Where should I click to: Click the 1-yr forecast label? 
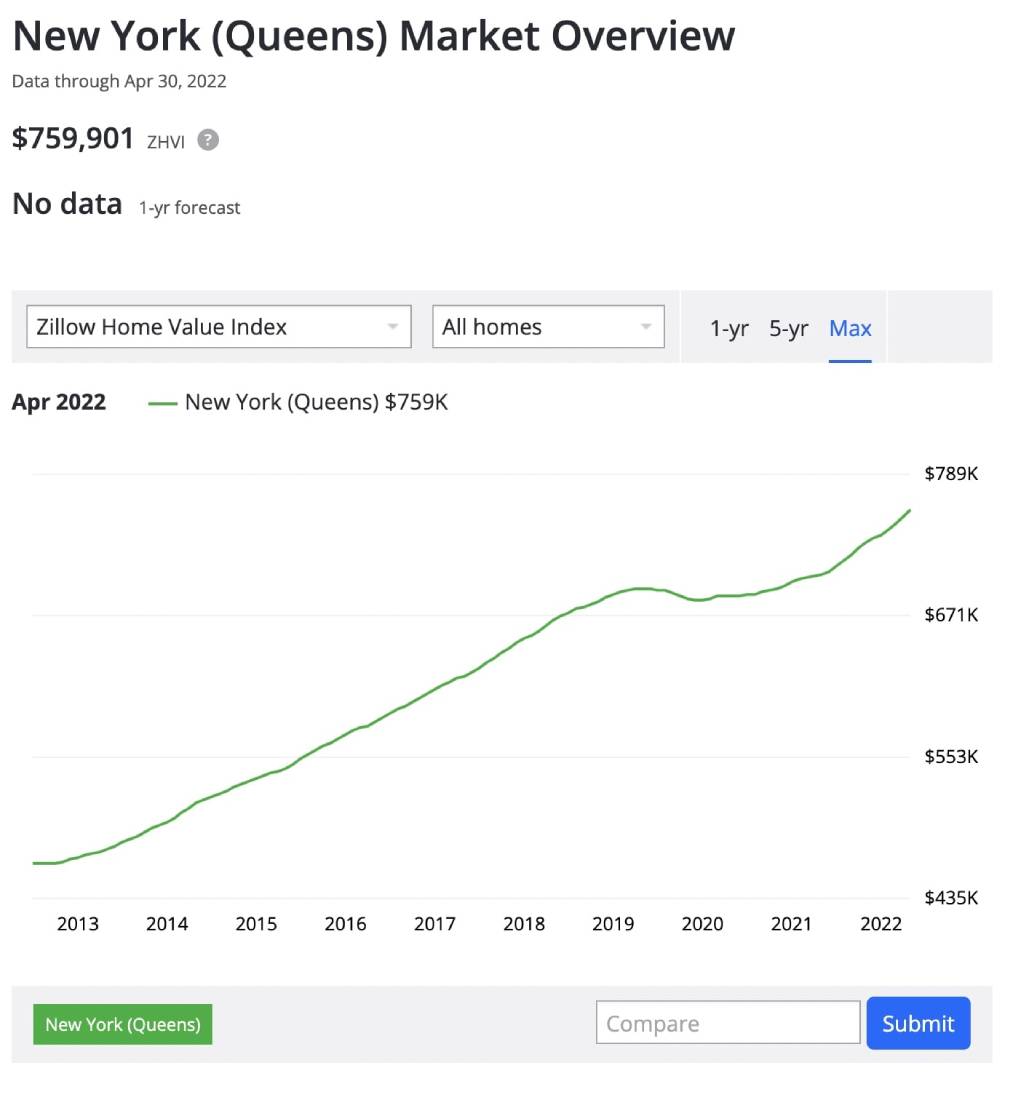(x=190, y=208)
